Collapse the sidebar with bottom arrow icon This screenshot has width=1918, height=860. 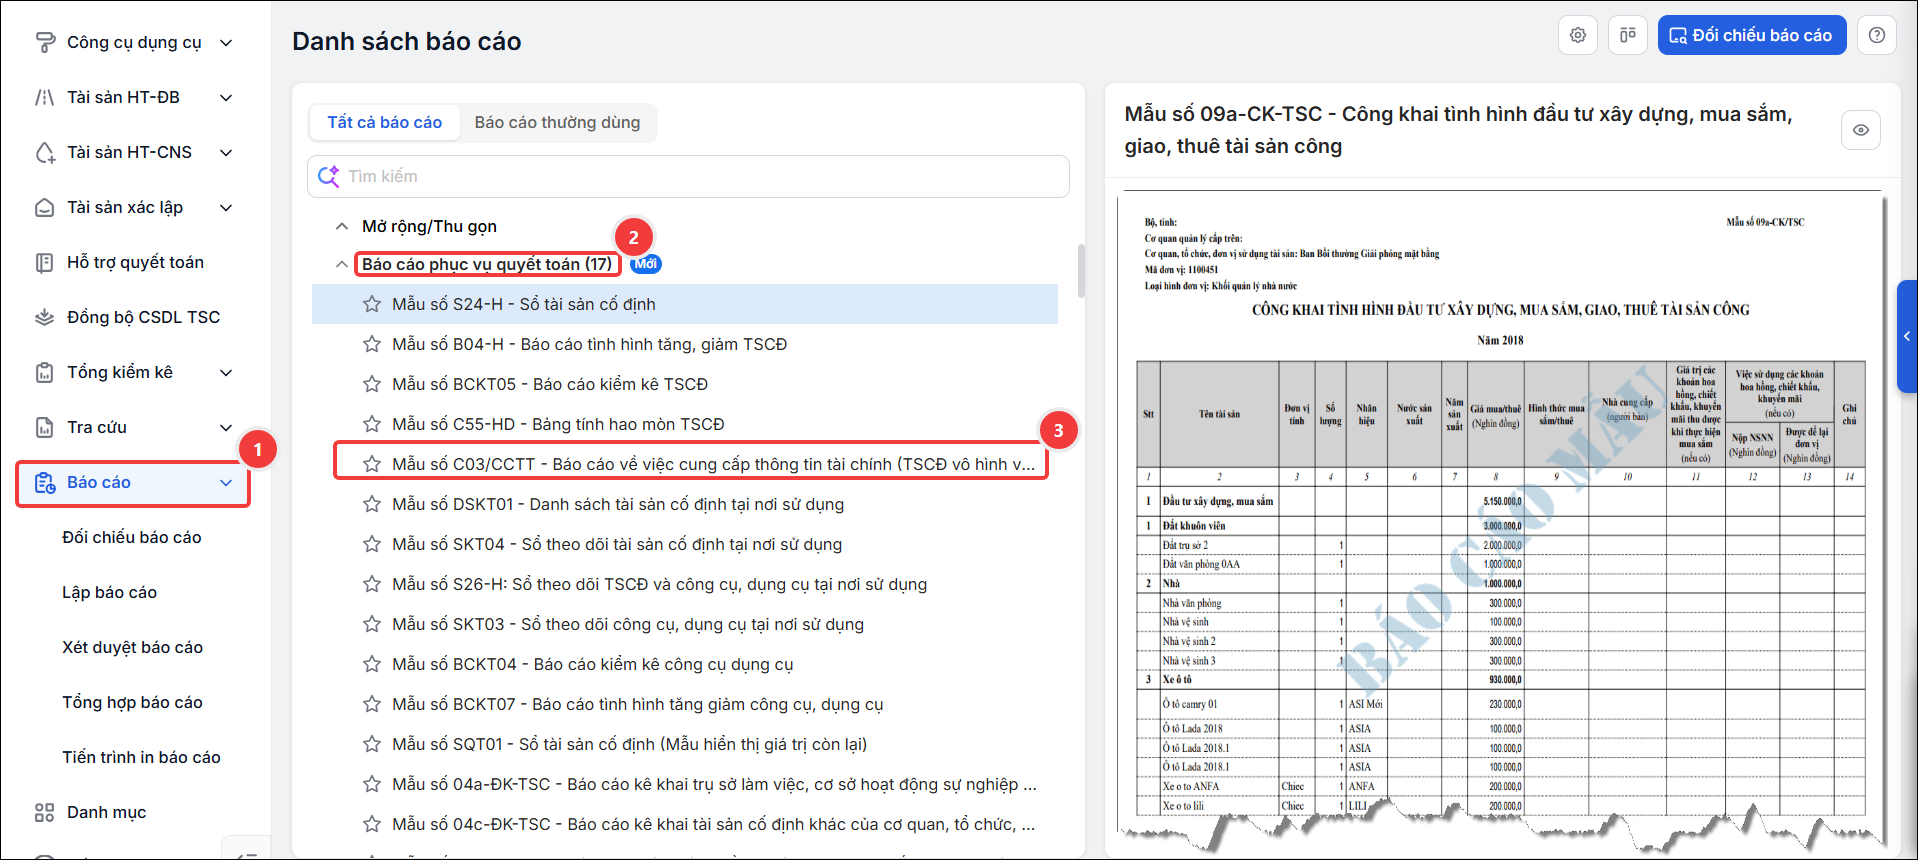[247, 852]
